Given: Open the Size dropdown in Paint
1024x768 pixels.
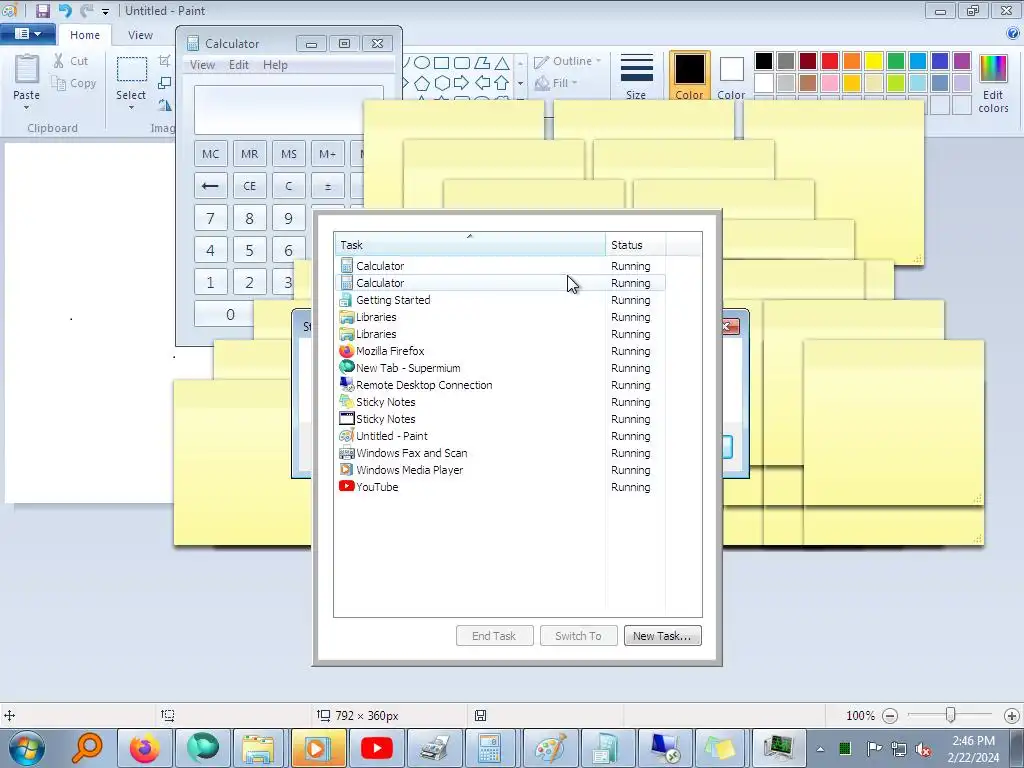Looking at the screenshot, I should [x=636, y=76].
